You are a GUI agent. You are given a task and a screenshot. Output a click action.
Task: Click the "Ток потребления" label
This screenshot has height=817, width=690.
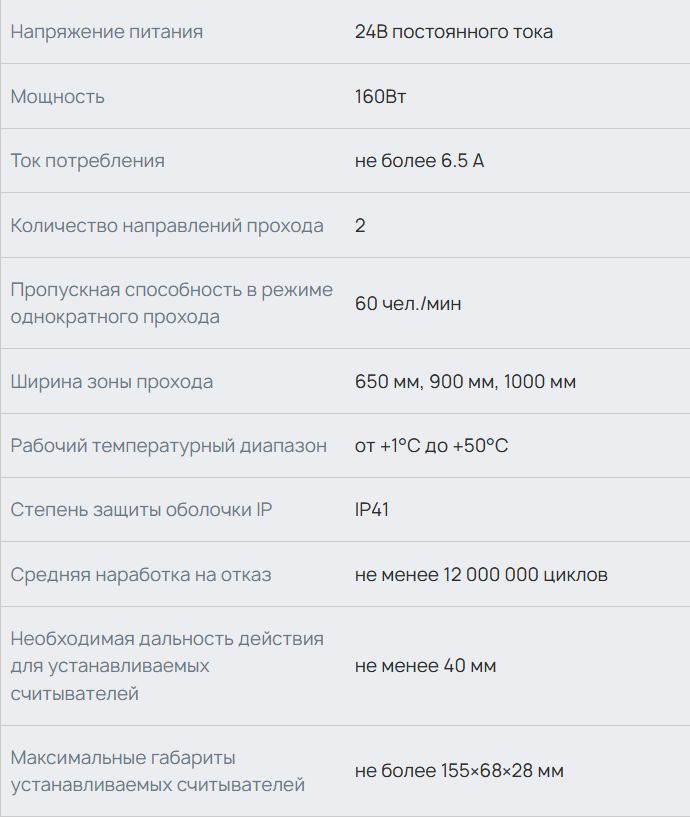tap(87, 161)
